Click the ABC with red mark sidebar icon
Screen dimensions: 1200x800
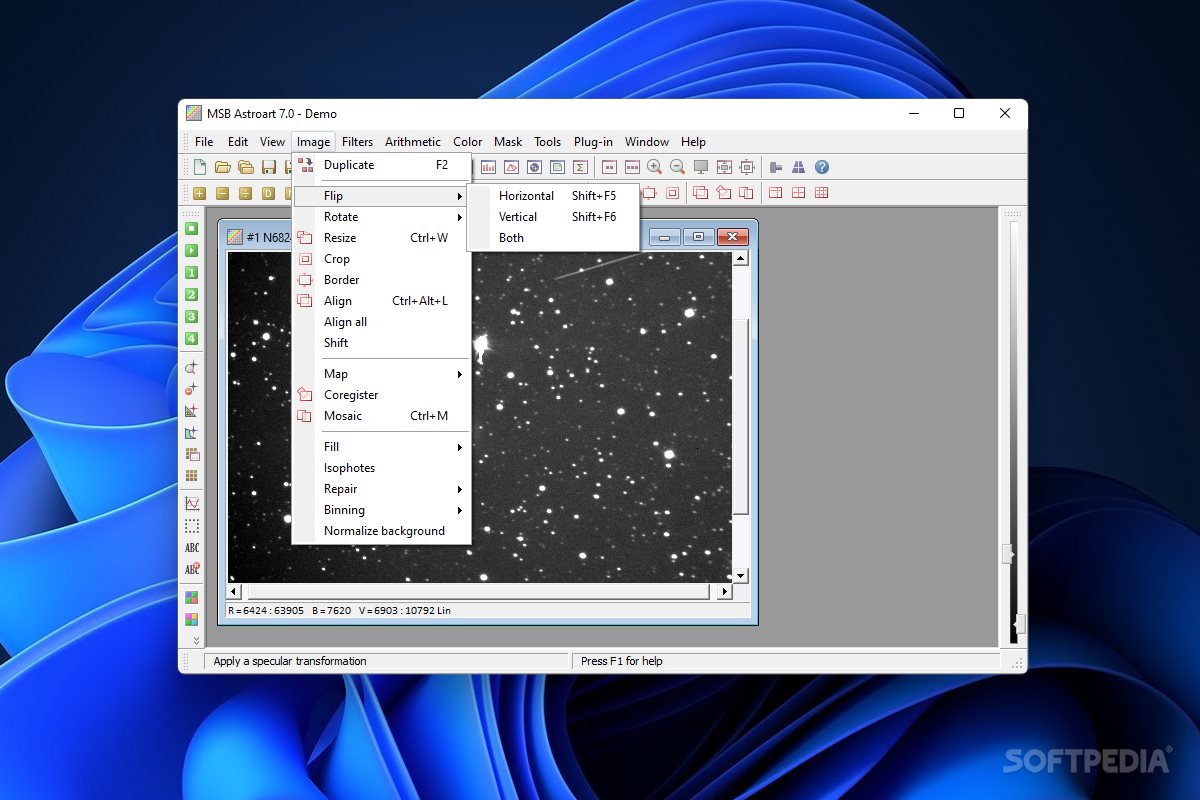pyautogui.click(x=191, y=569)
